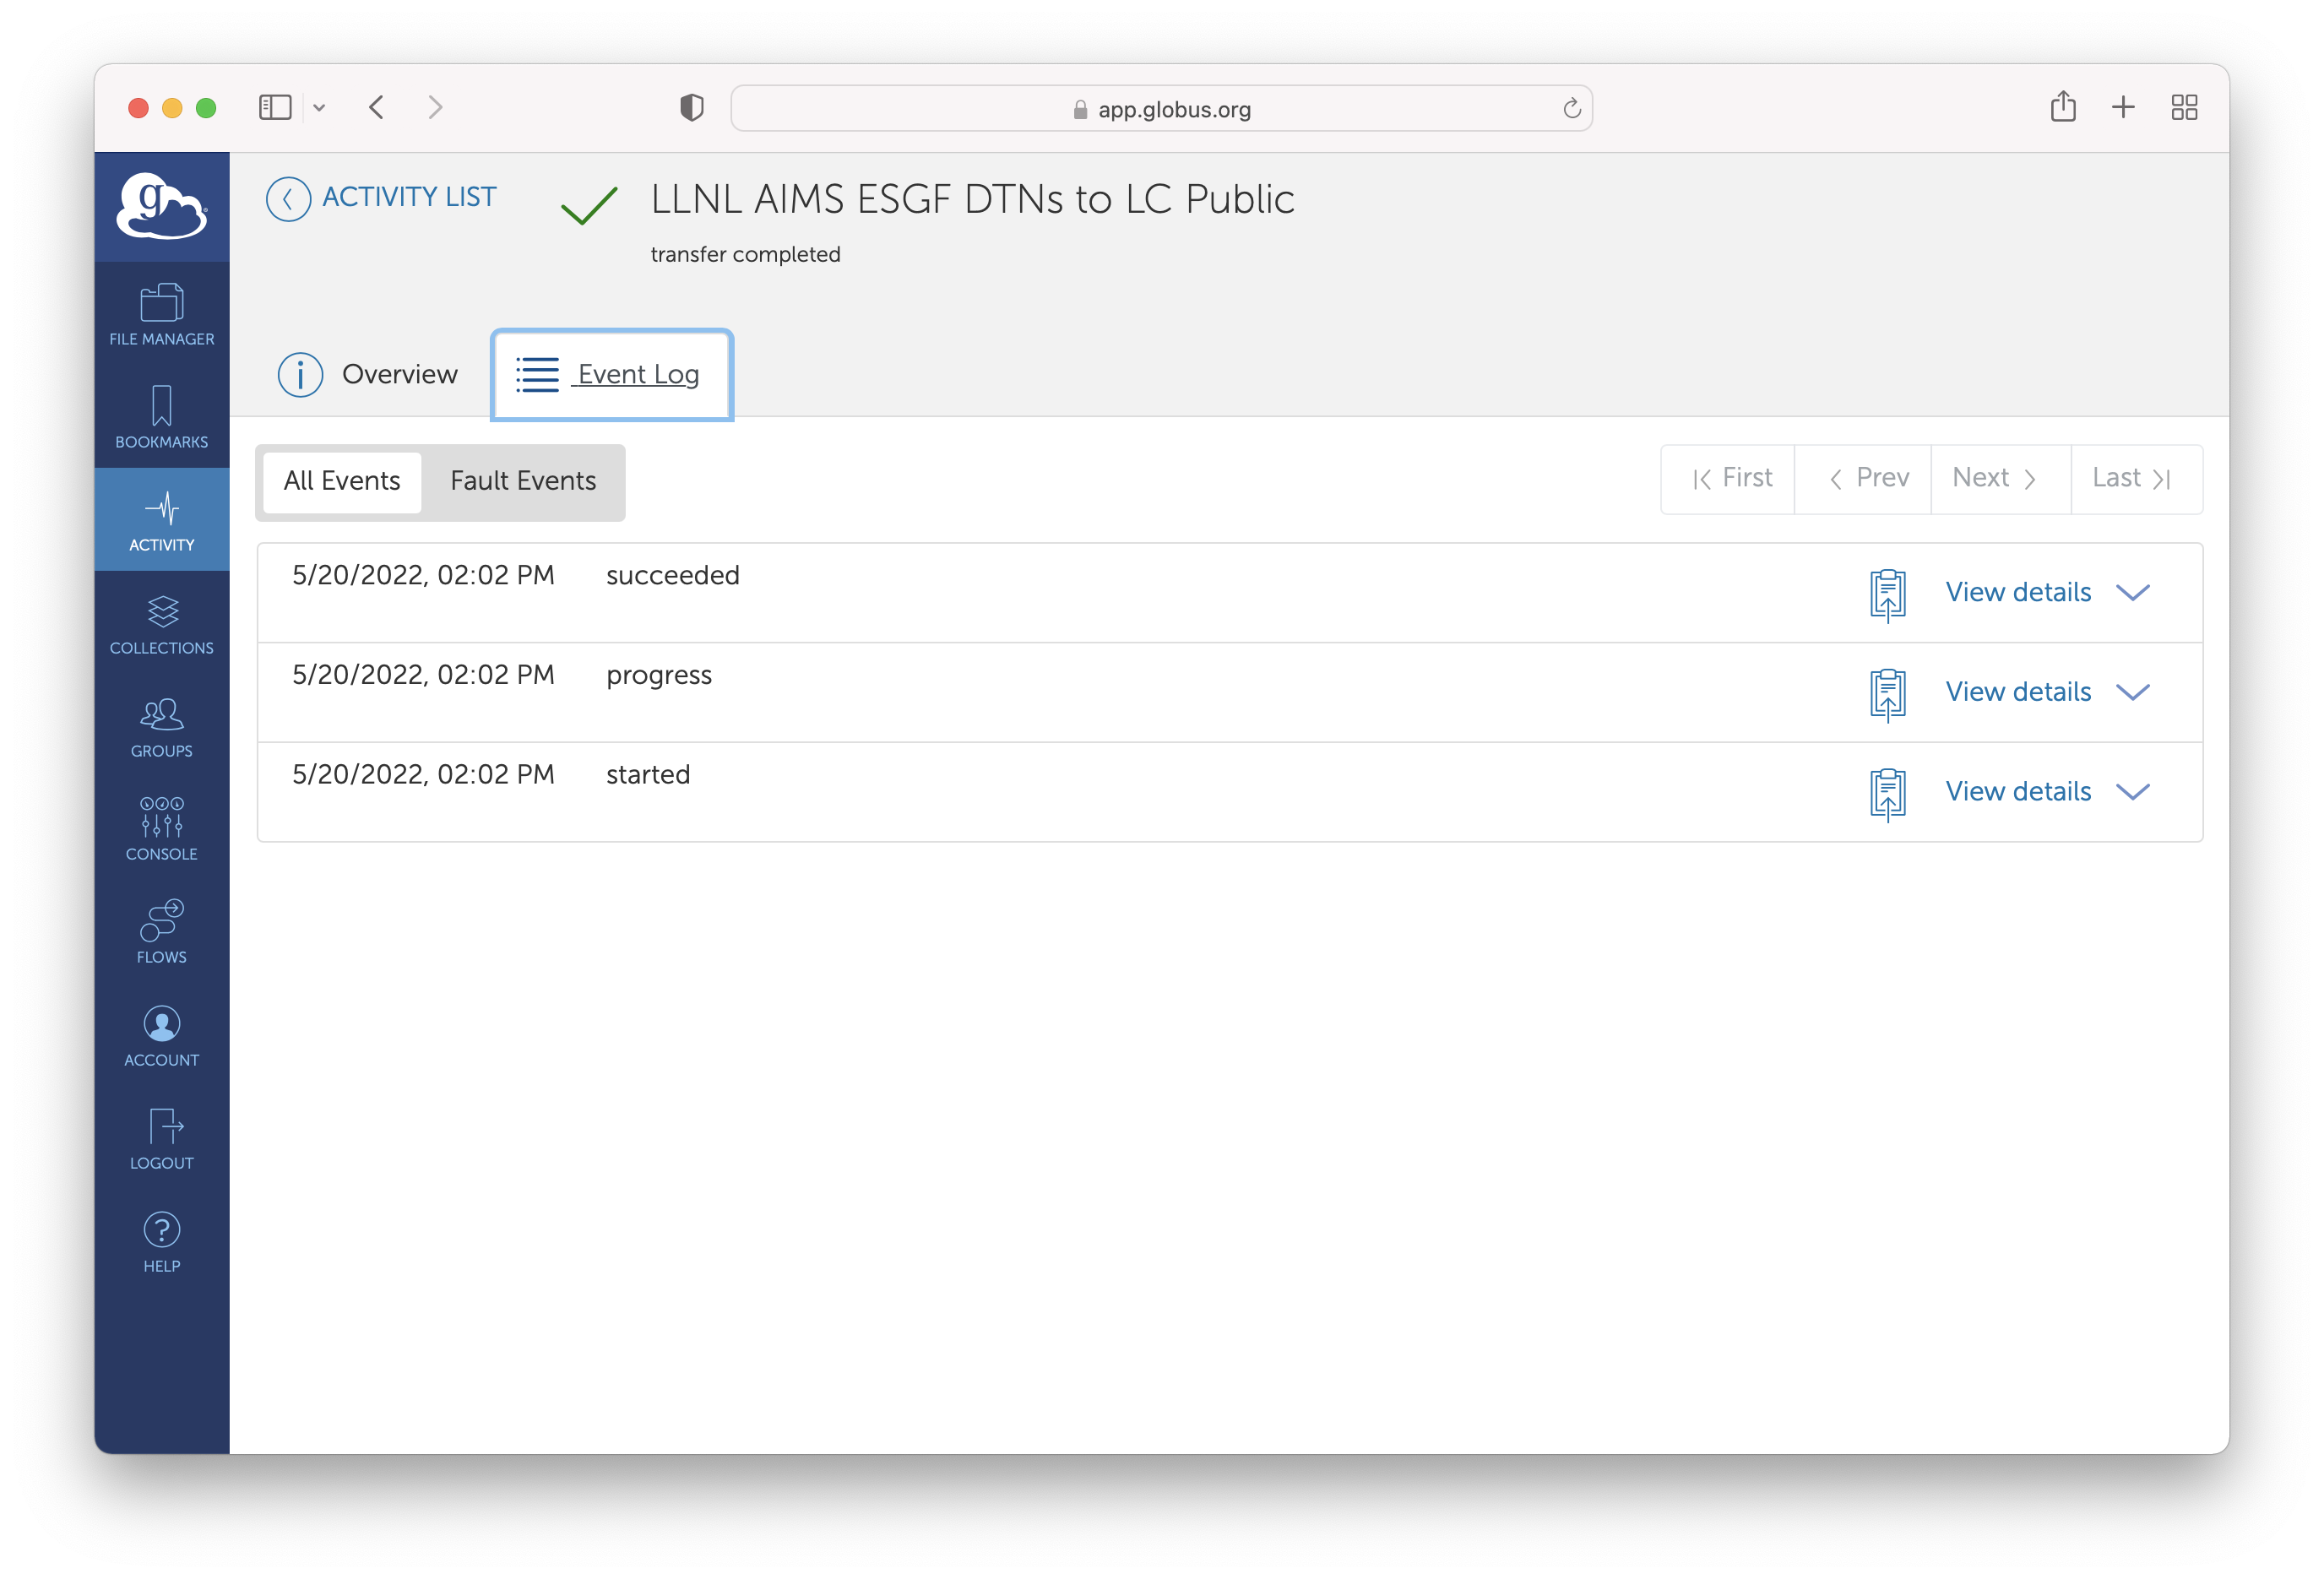Image resolution: width=2324 pixels, height=1579 pixels.
Task: Open Flows in sidebar
Action: point(162,933)
